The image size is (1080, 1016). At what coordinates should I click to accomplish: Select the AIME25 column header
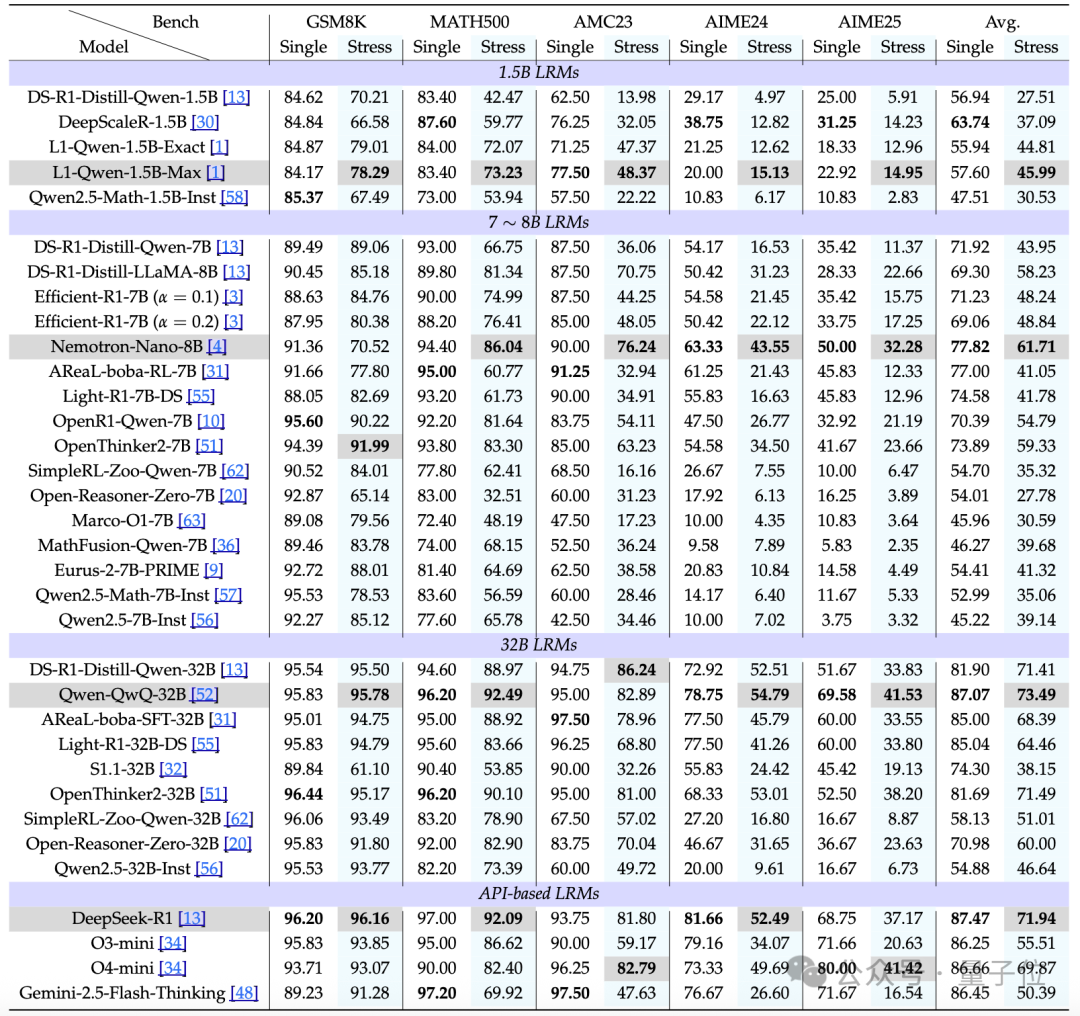(869, 22)
